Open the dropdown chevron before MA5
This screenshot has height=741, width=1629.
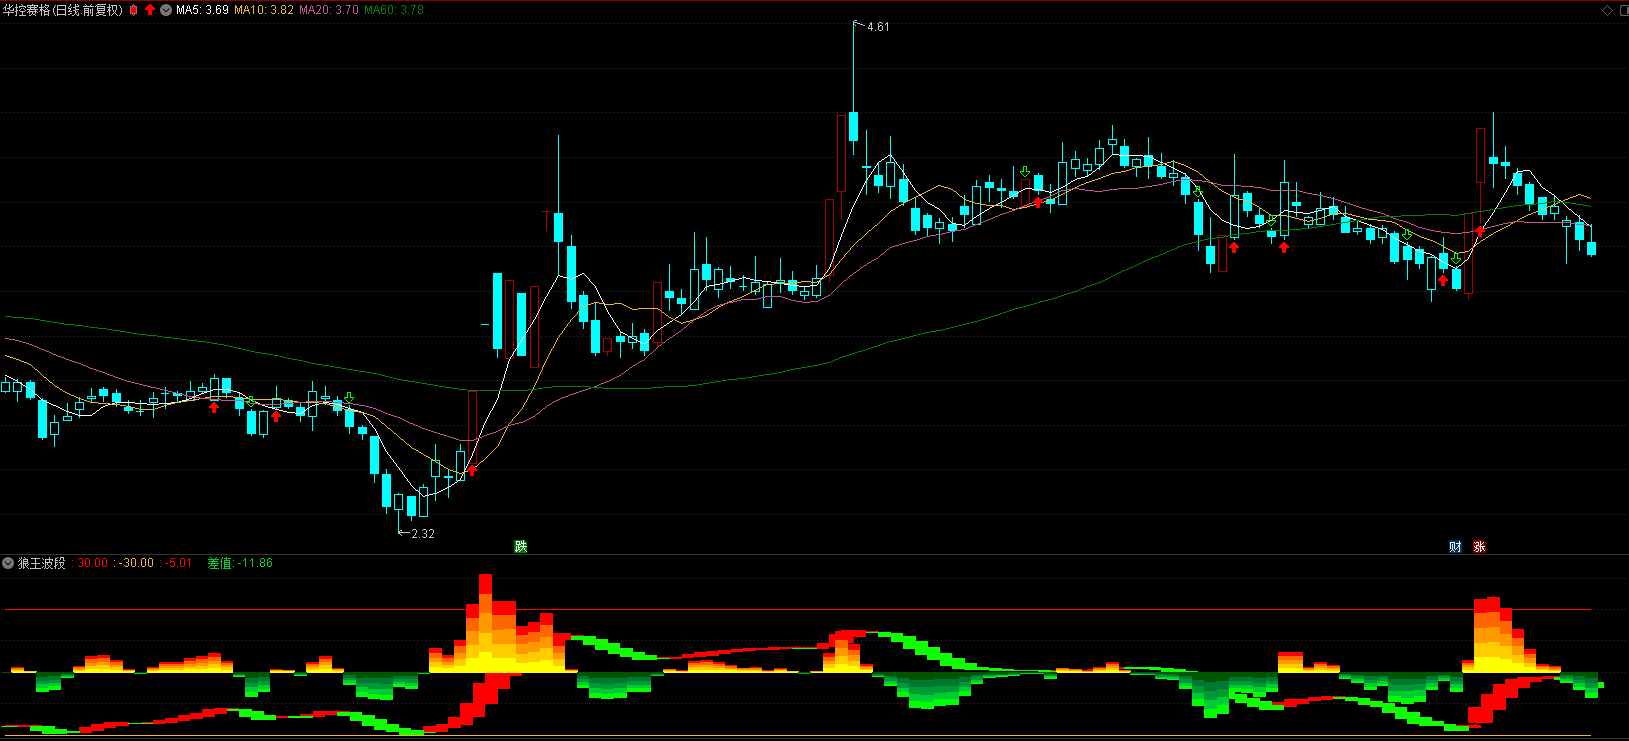166,10
